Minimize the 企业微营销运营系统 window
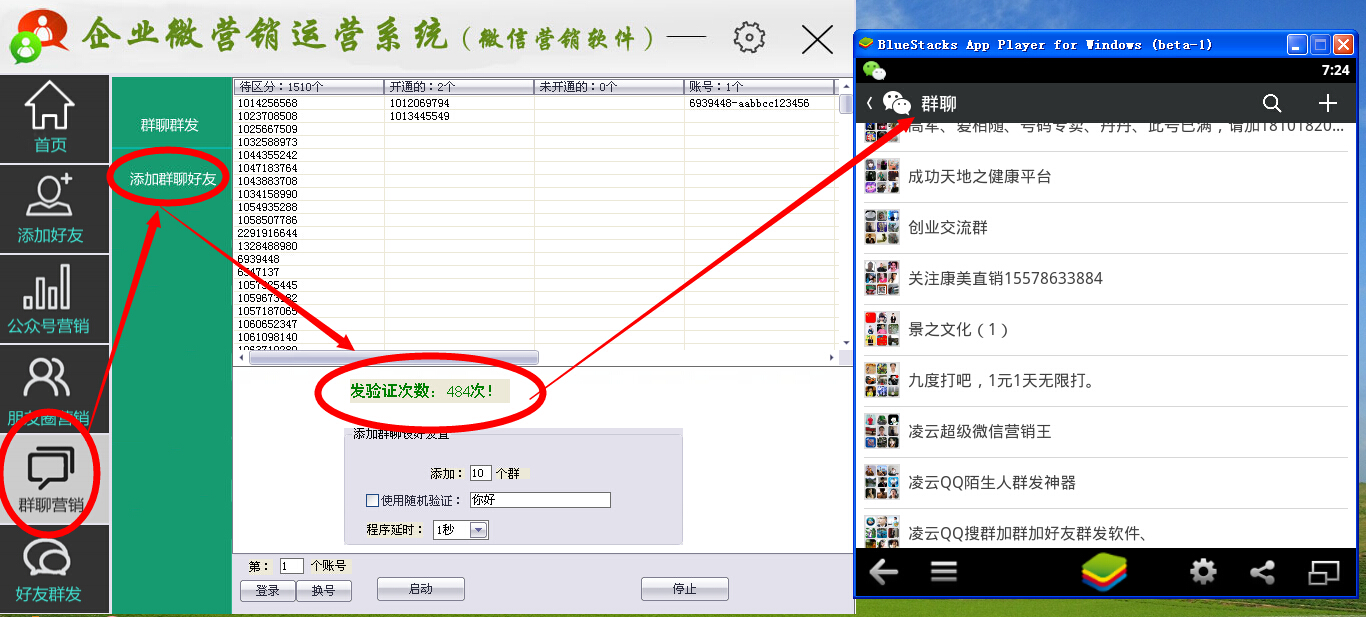The image size is (1366, 617). pos(686,38)
